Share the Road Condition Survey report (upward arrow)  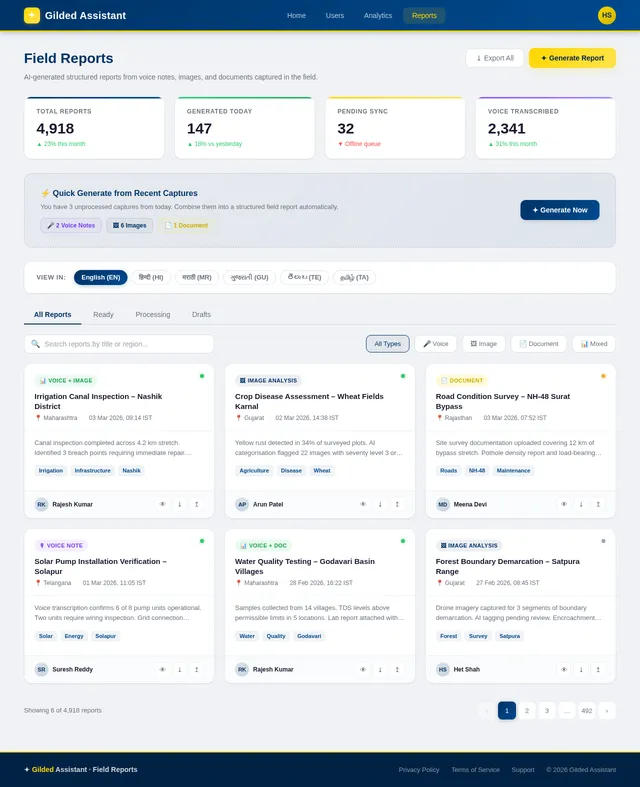pos(598,504)
